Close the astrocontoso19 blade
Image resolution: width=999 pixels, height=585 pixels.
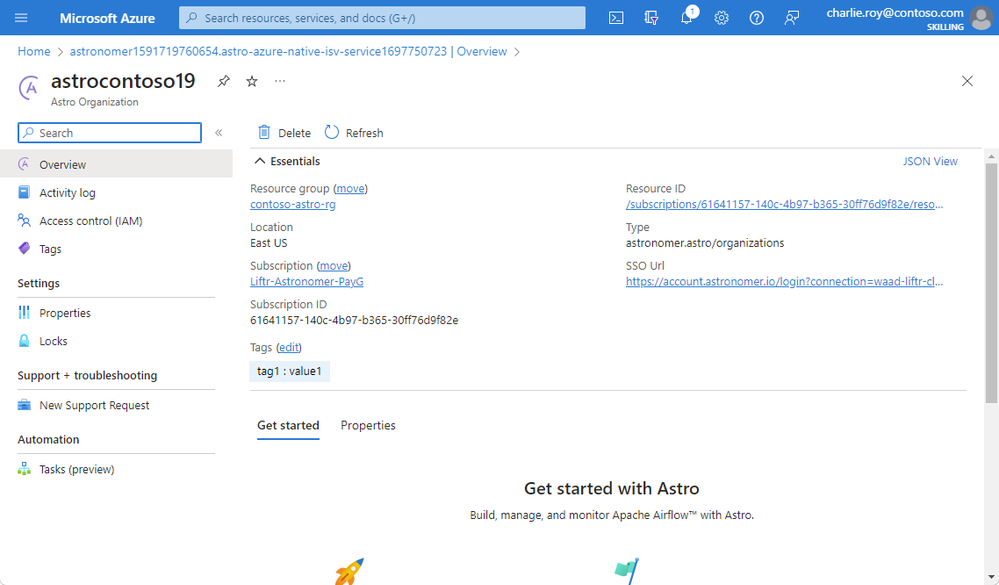pyautogui.click(x=967, y=81)
